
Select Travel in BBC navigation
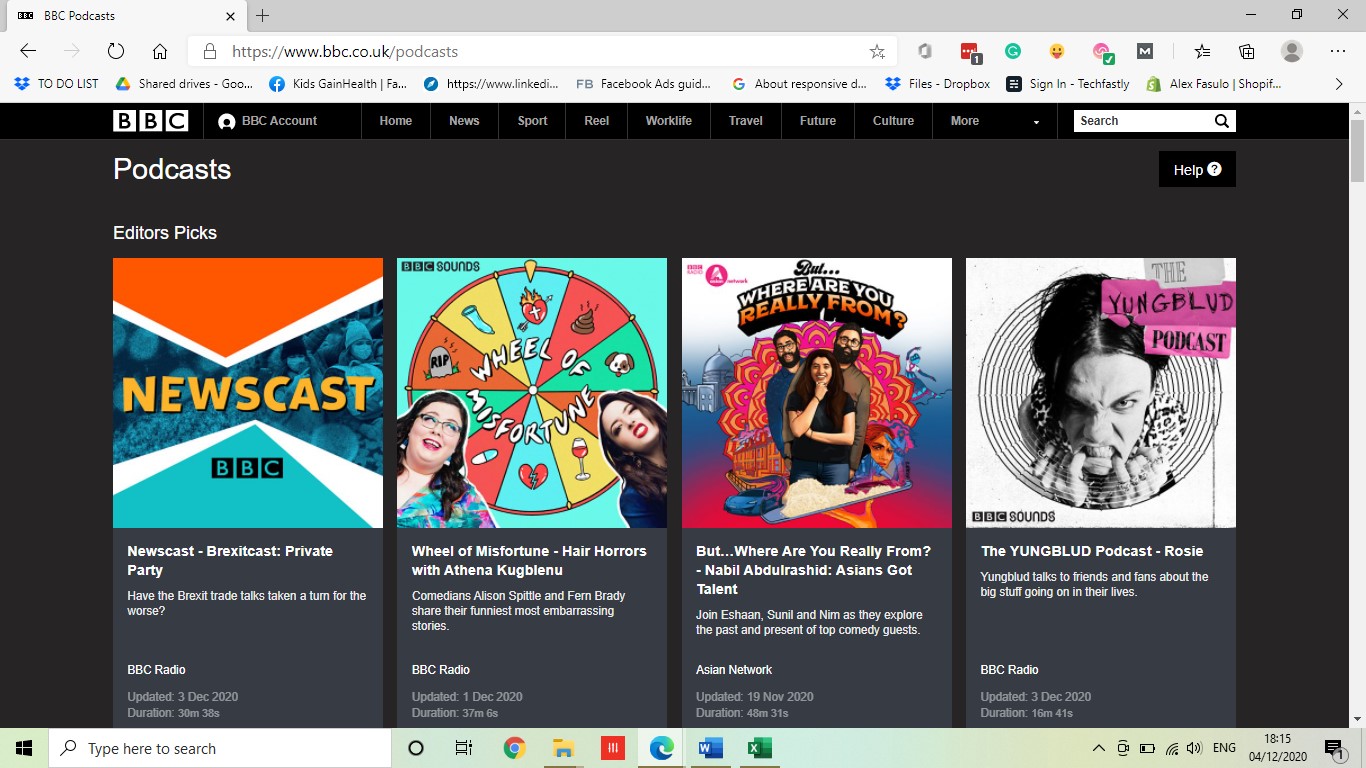click(x=746, y=121)
